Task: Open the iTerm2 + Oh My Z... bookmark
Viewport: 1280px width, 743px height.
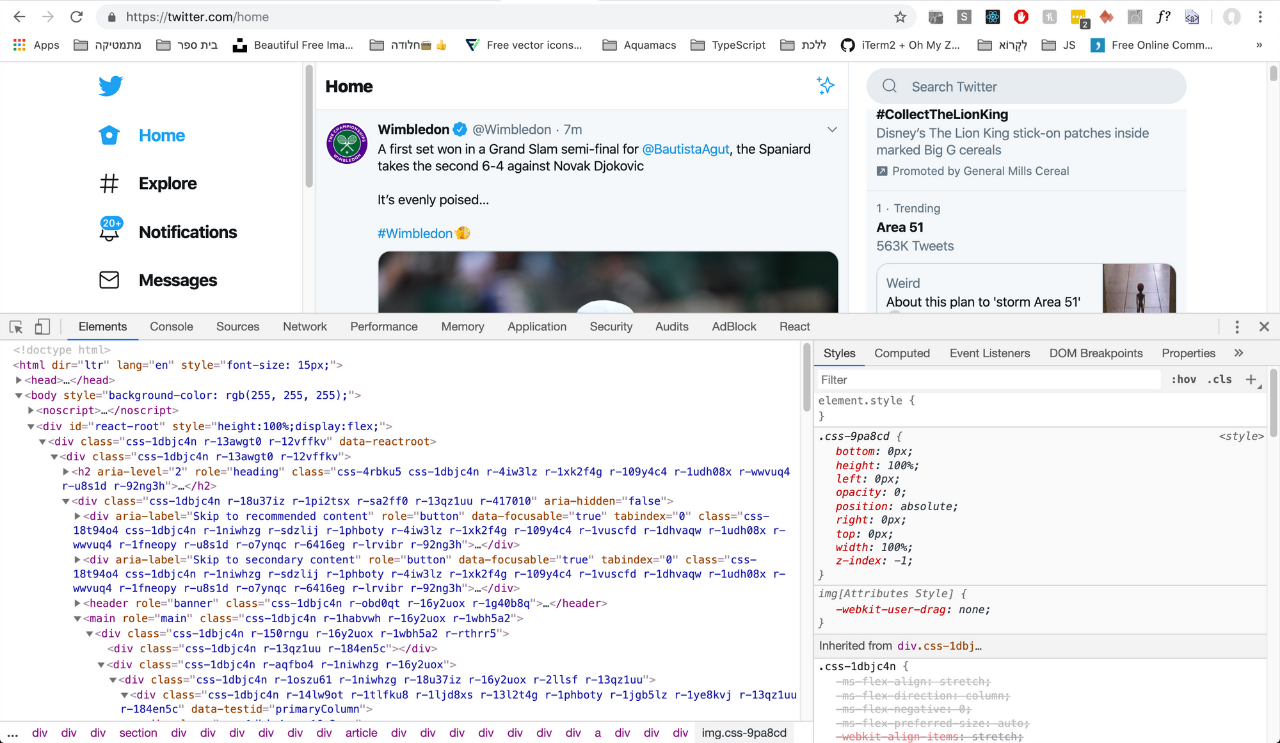Action: (x=900, y=45)
